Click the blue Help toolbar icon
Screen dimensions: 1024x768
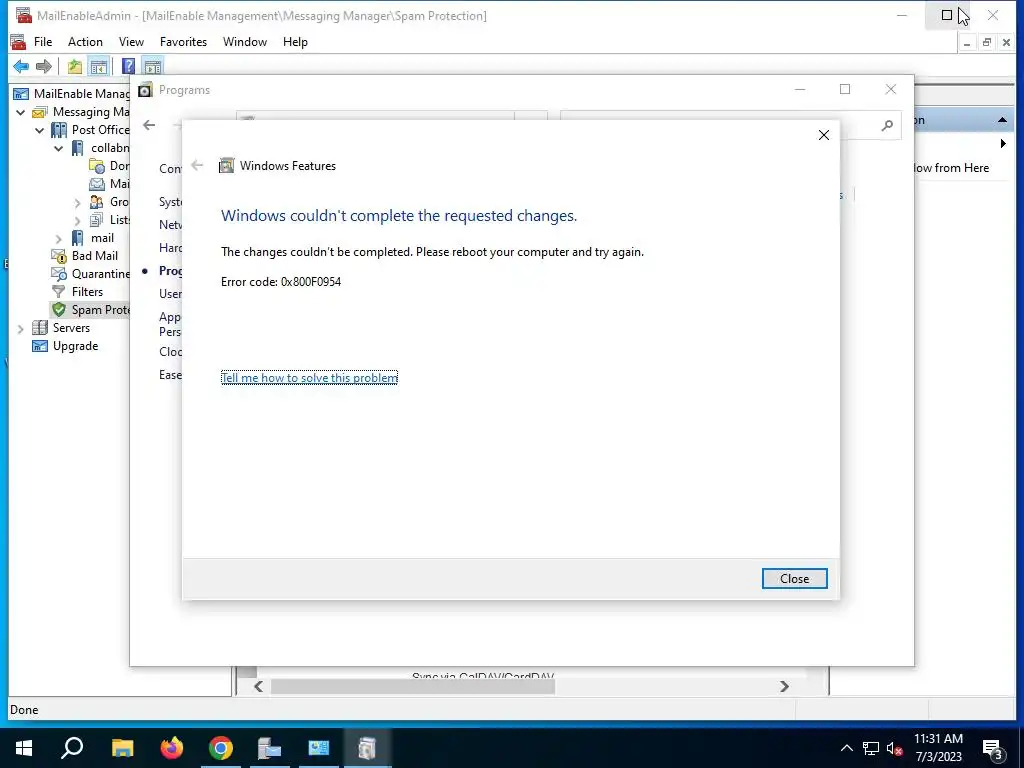click(x=129, y=67)
